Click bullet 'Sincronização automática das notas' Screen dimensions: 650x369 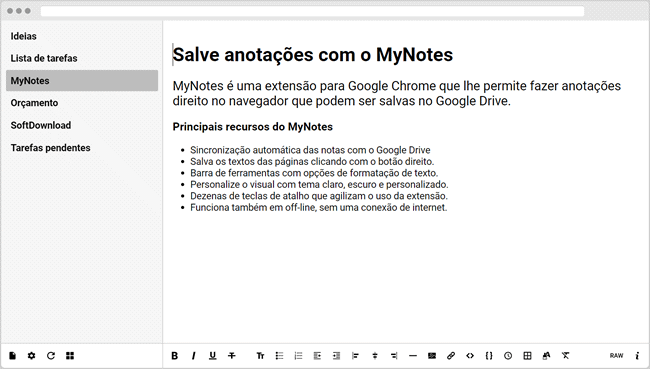(310, 150)
